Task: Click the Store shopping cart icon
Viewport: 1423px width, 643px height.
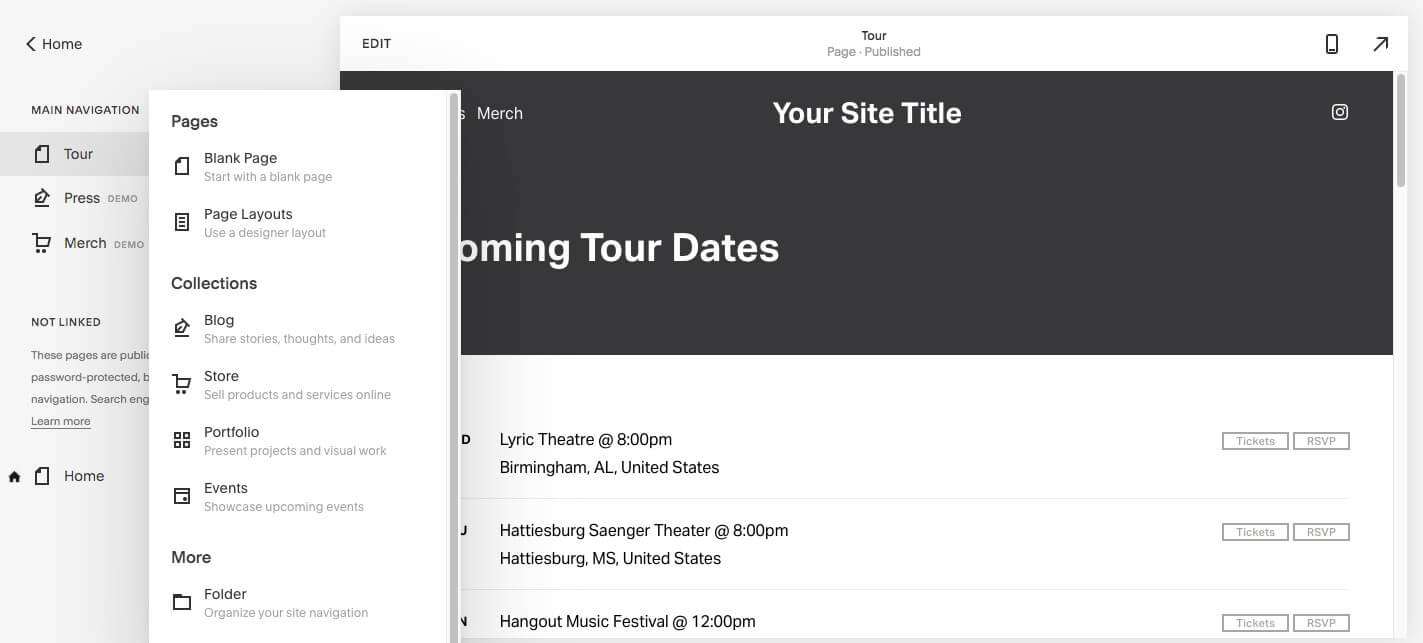Action: (182, 383)
